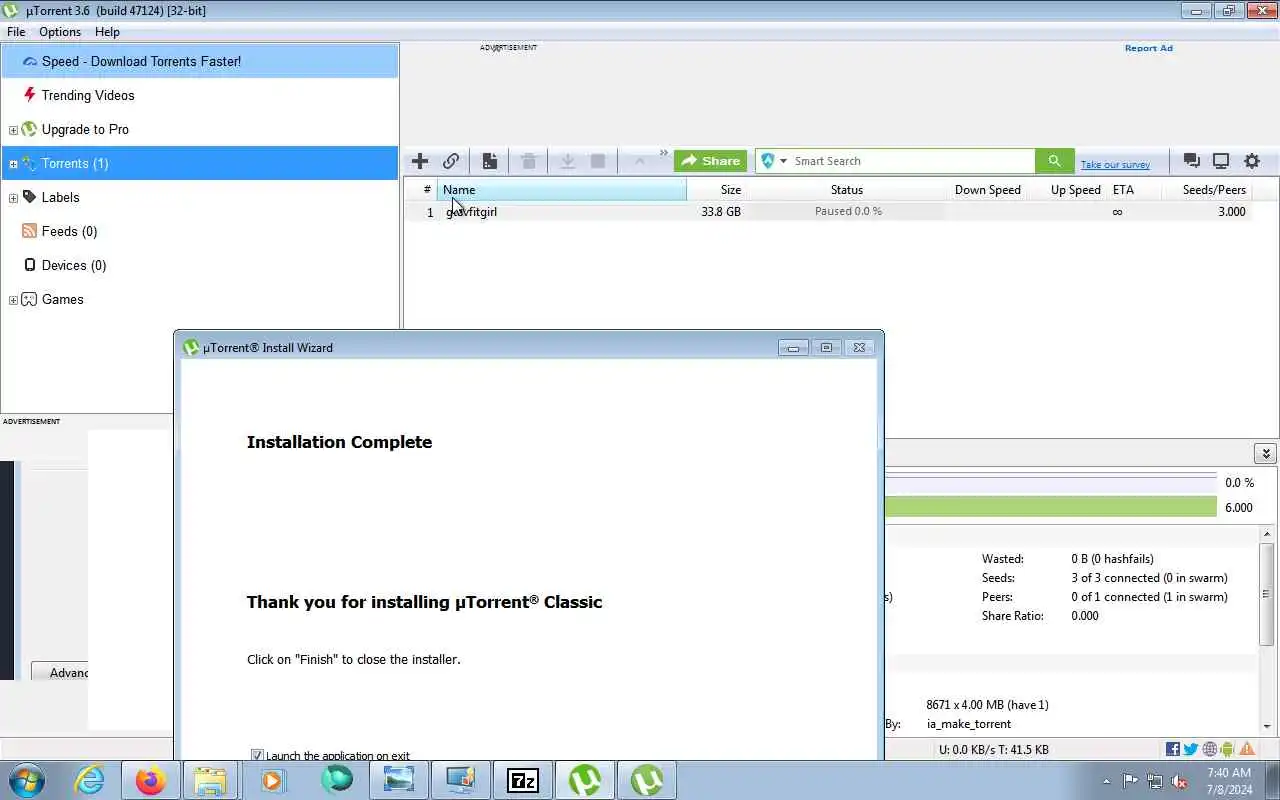Click the Paused 0.0 % status progress bar
This screenshot has height=800, width=1280.
click(848, 212)
